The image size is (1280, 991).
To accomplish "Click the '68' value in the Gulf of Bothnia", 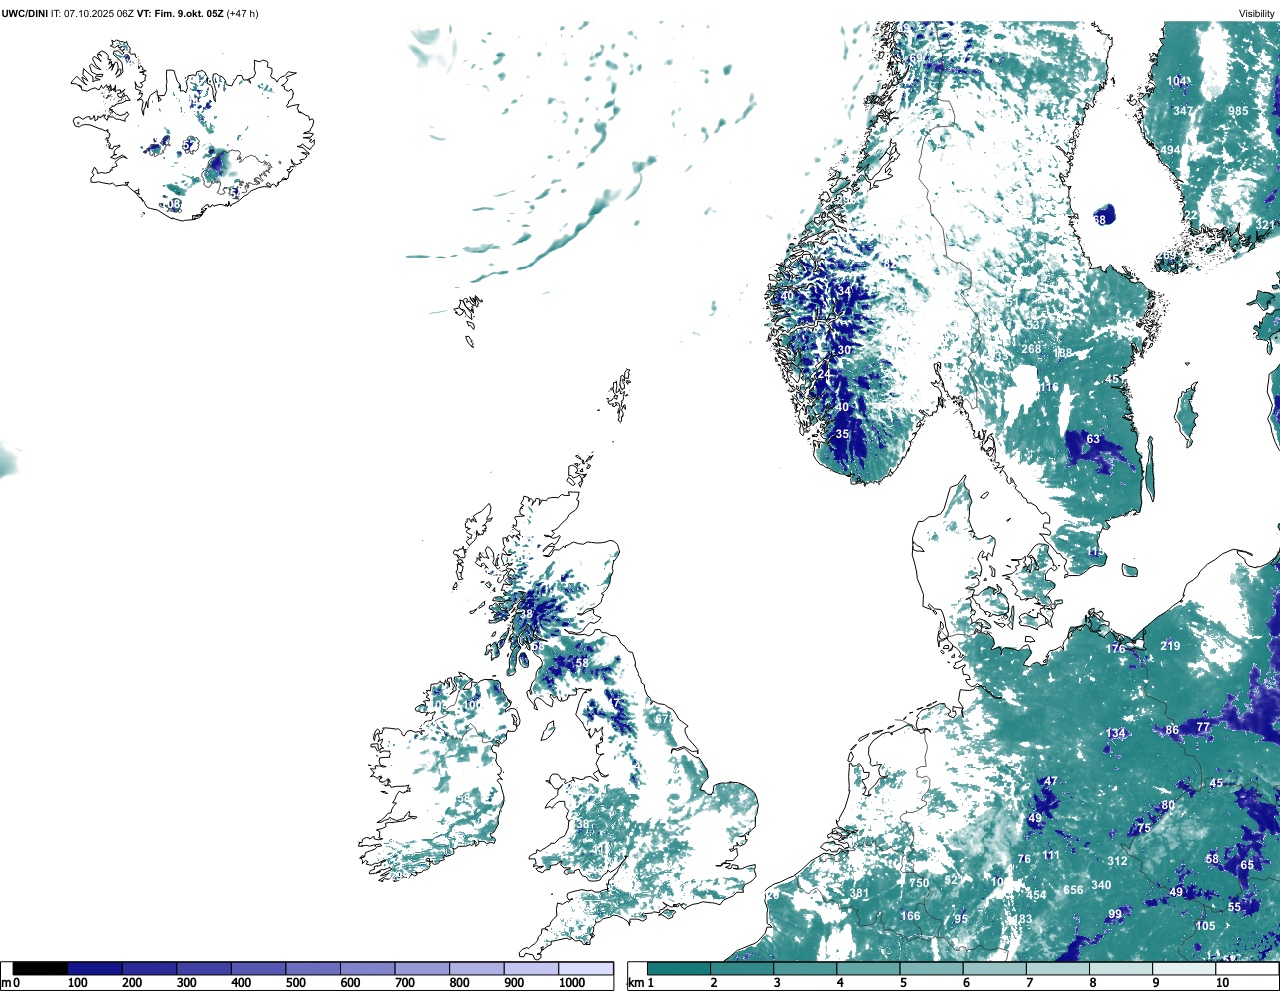I will click(1100, 220).
